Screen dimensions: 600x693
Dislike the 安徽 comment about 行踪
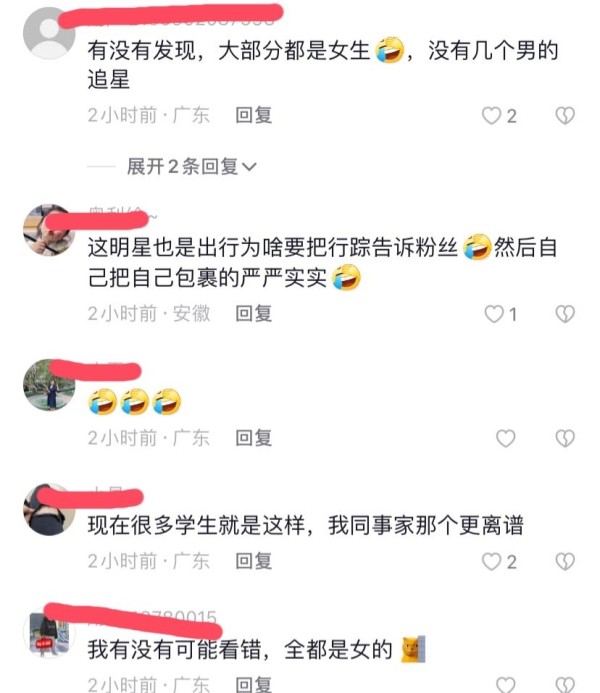point(565,314)
